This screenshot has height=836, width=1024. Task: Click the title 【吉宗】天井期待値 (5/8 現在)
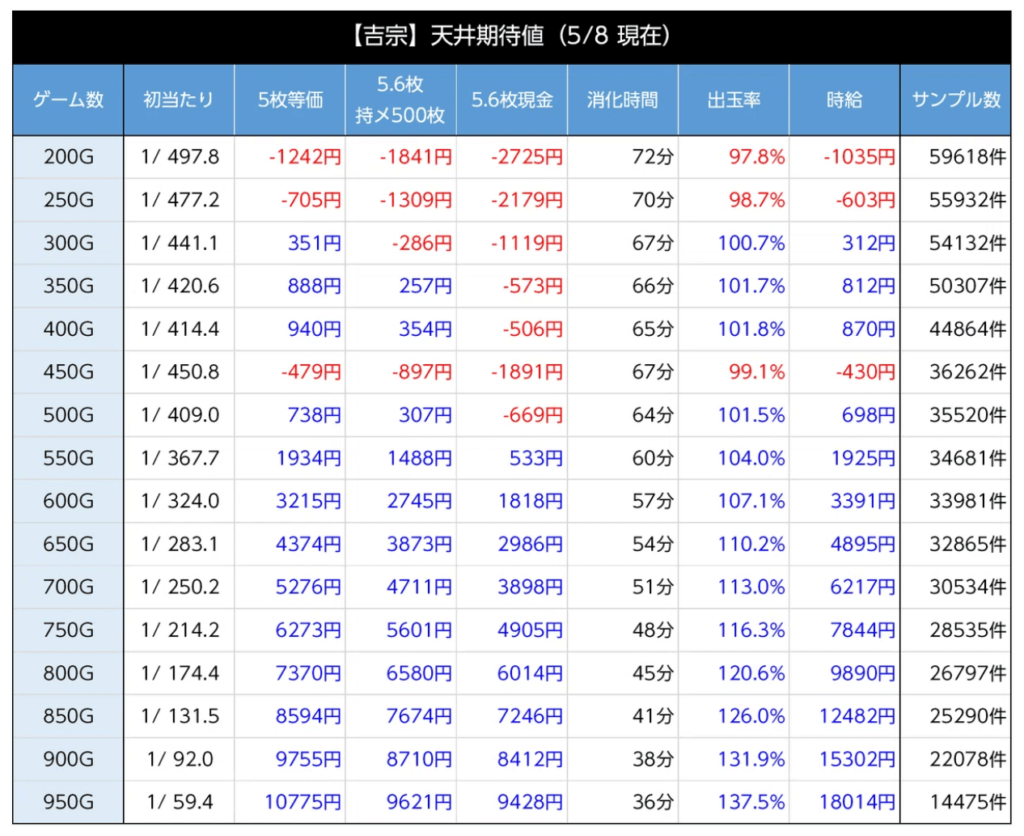(511, 36)
